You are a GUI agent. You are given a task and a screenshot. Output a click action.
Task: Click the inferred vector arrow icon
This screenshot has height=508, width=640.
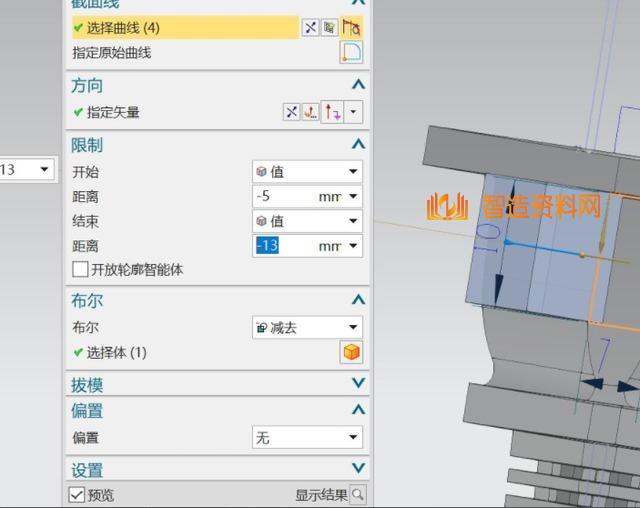coord(333,112)
